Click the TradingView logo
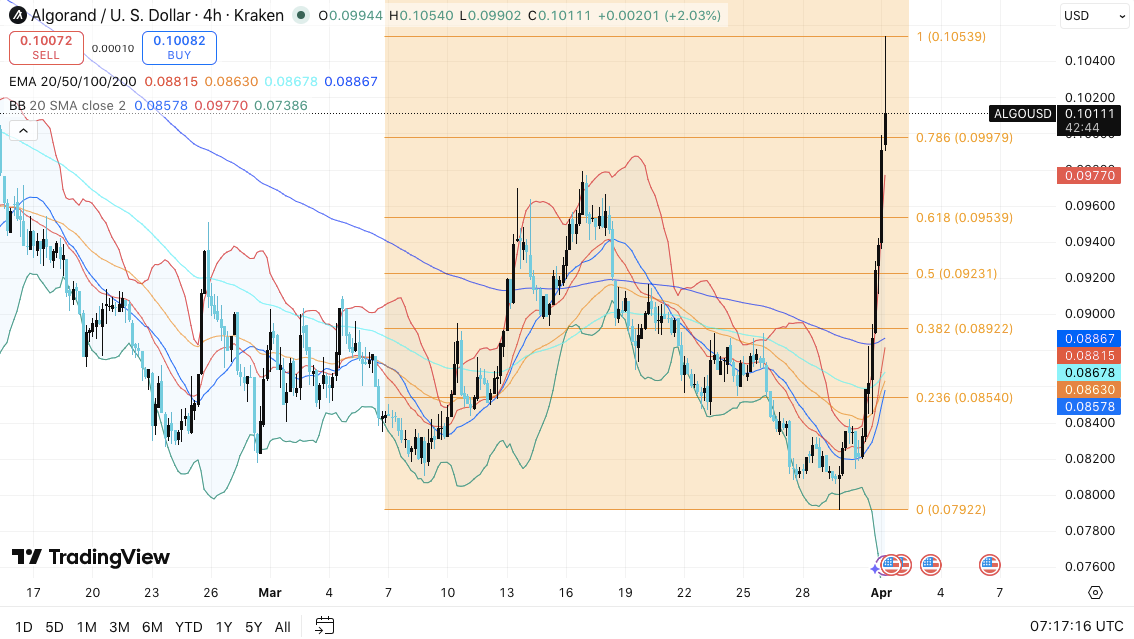1134x639 pixels. coord(91,557)
